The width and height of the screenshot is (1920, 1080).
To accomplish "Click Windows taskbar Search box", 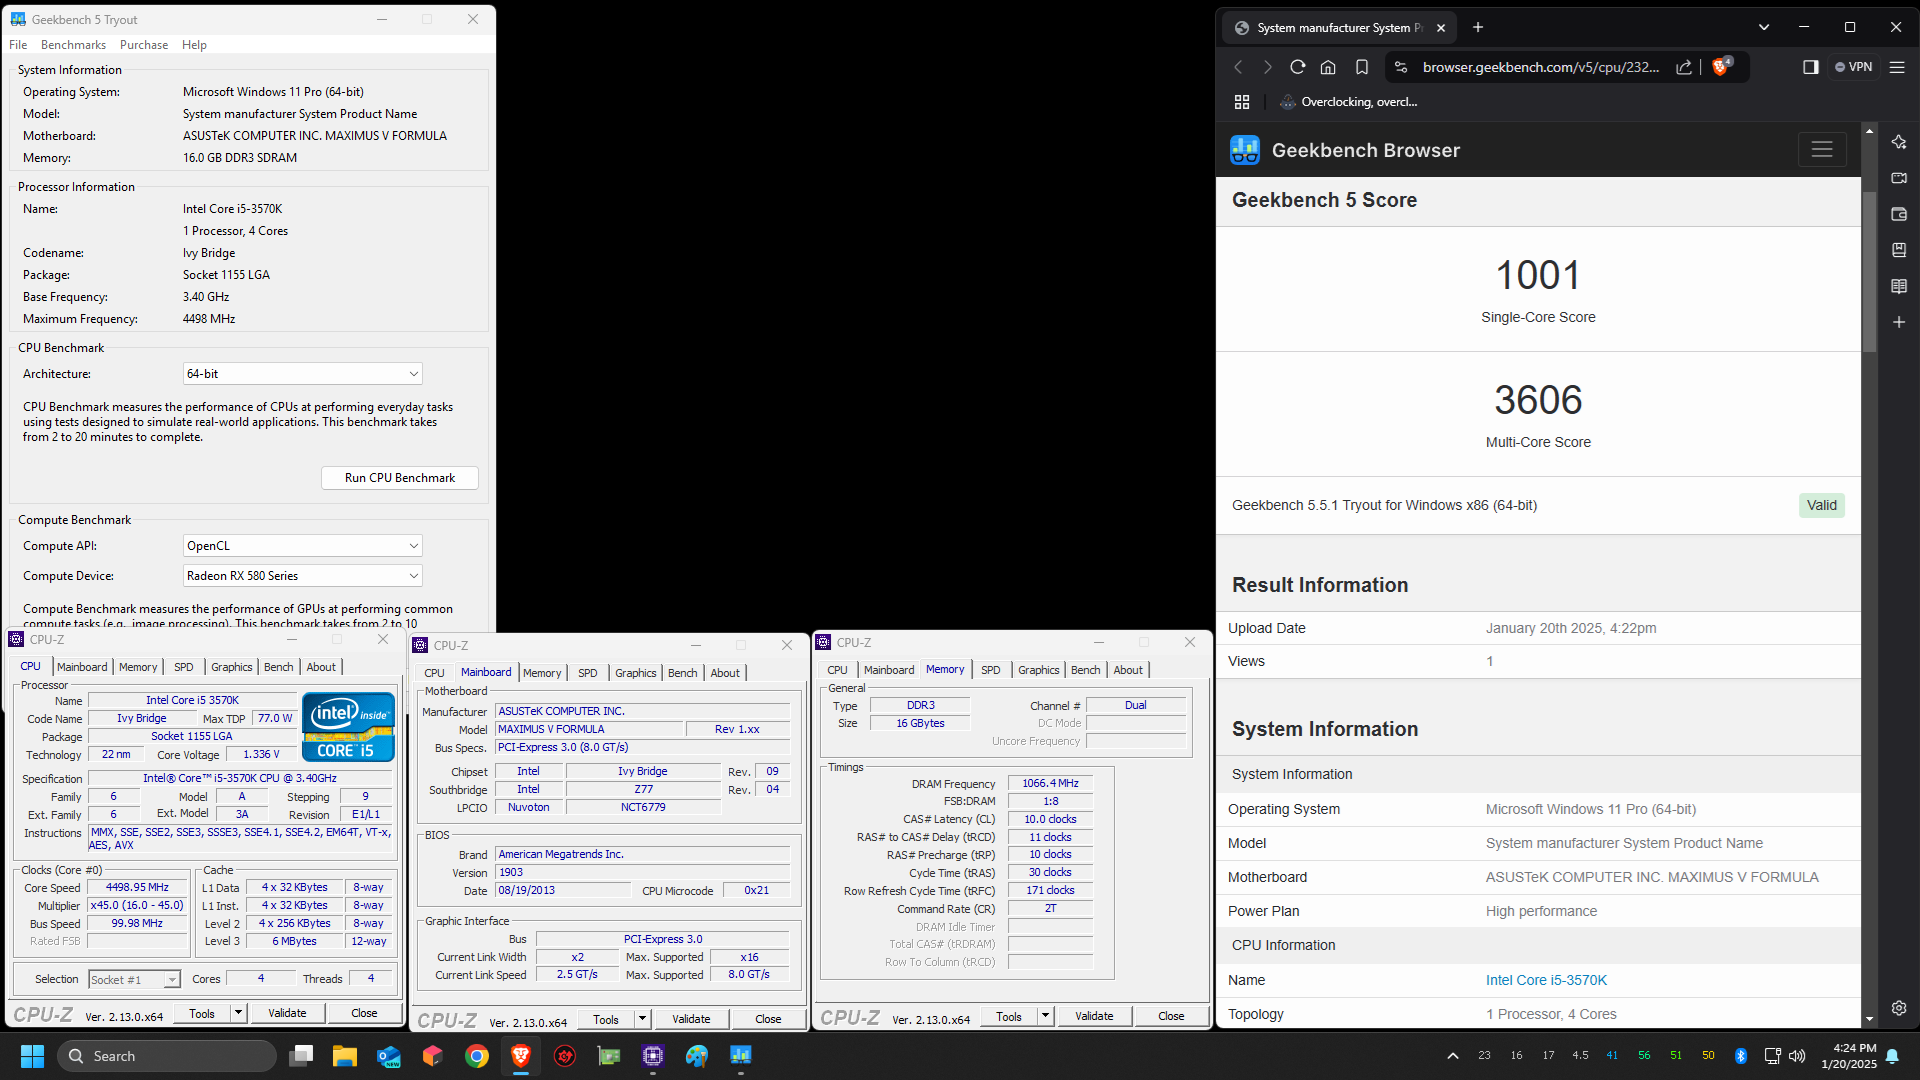I will point(167,1056).
